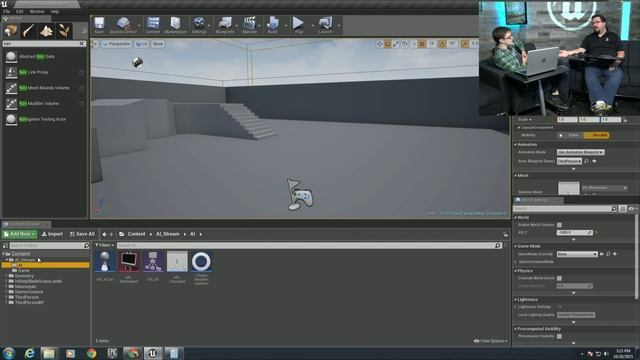Open the Edit menu
The height and width of the screenshot is (360, 640).
click(20, 11)
